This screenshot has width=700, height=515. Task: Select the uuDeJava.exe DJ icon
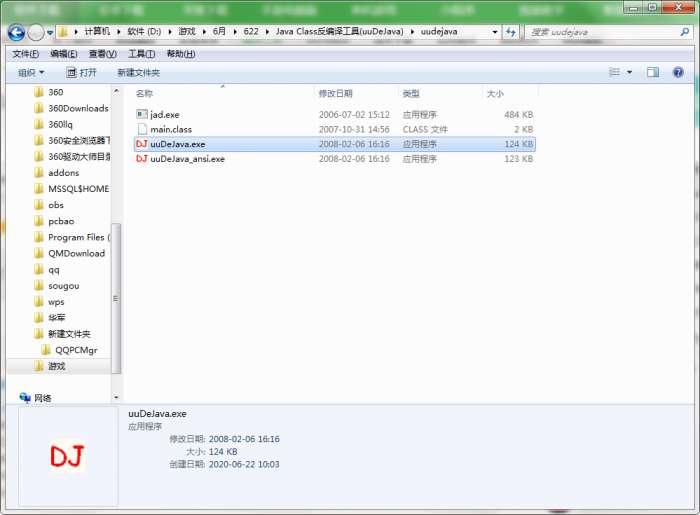[142, 144]
